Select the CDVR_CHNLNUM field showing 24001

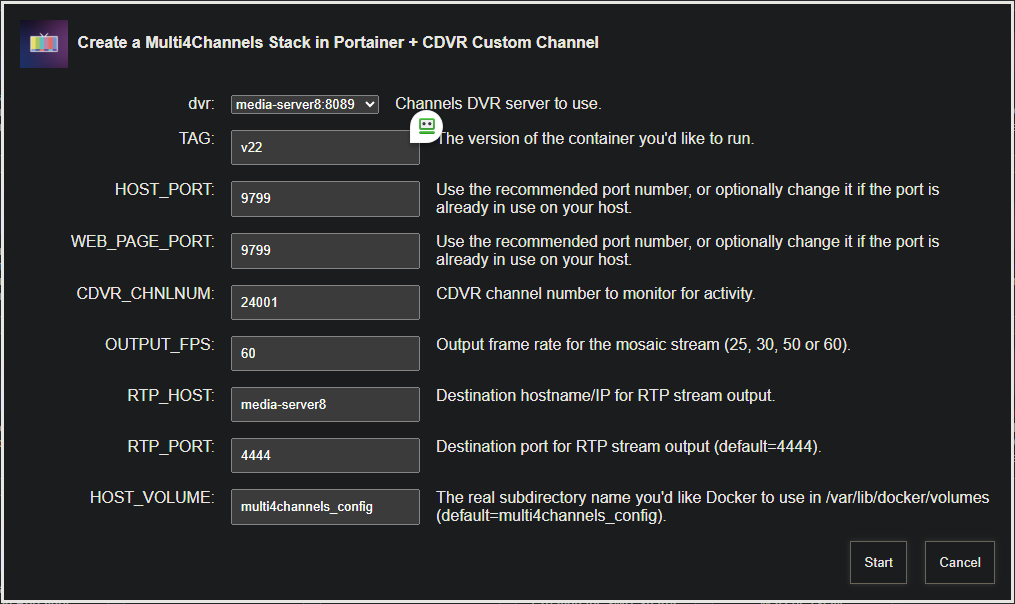[x=324, y=302]
